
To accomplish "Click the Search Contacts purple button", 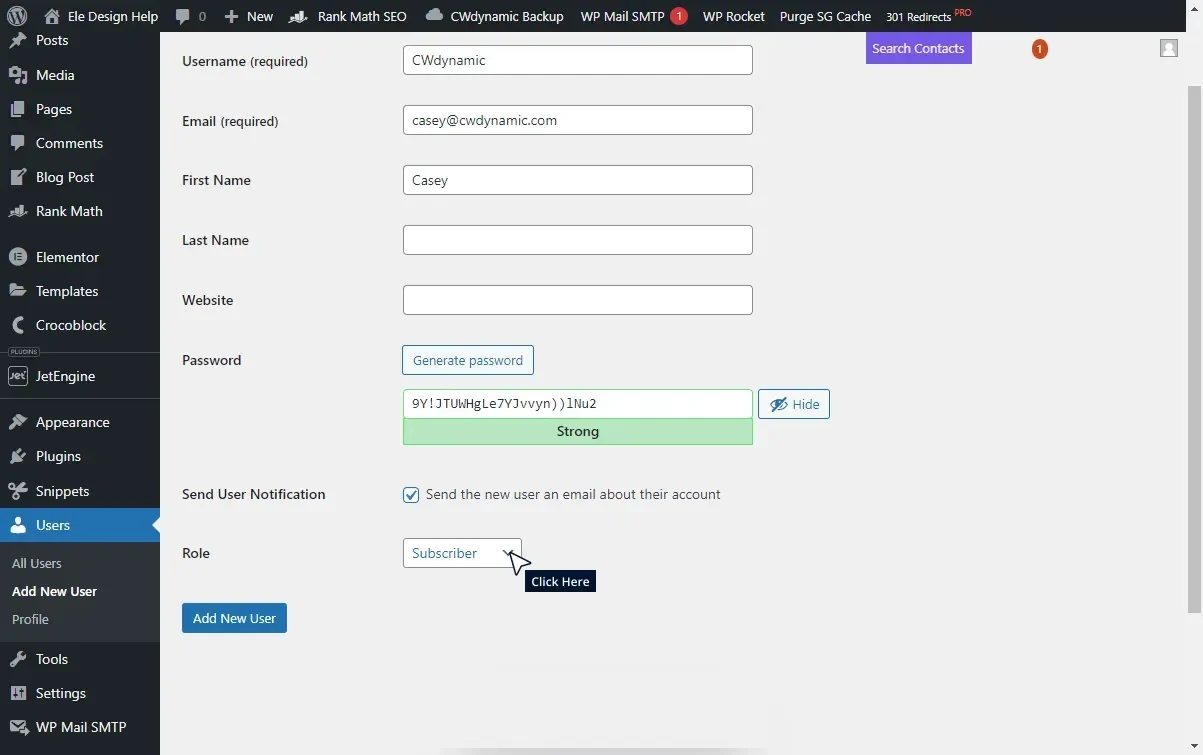I will pos(918,48).
